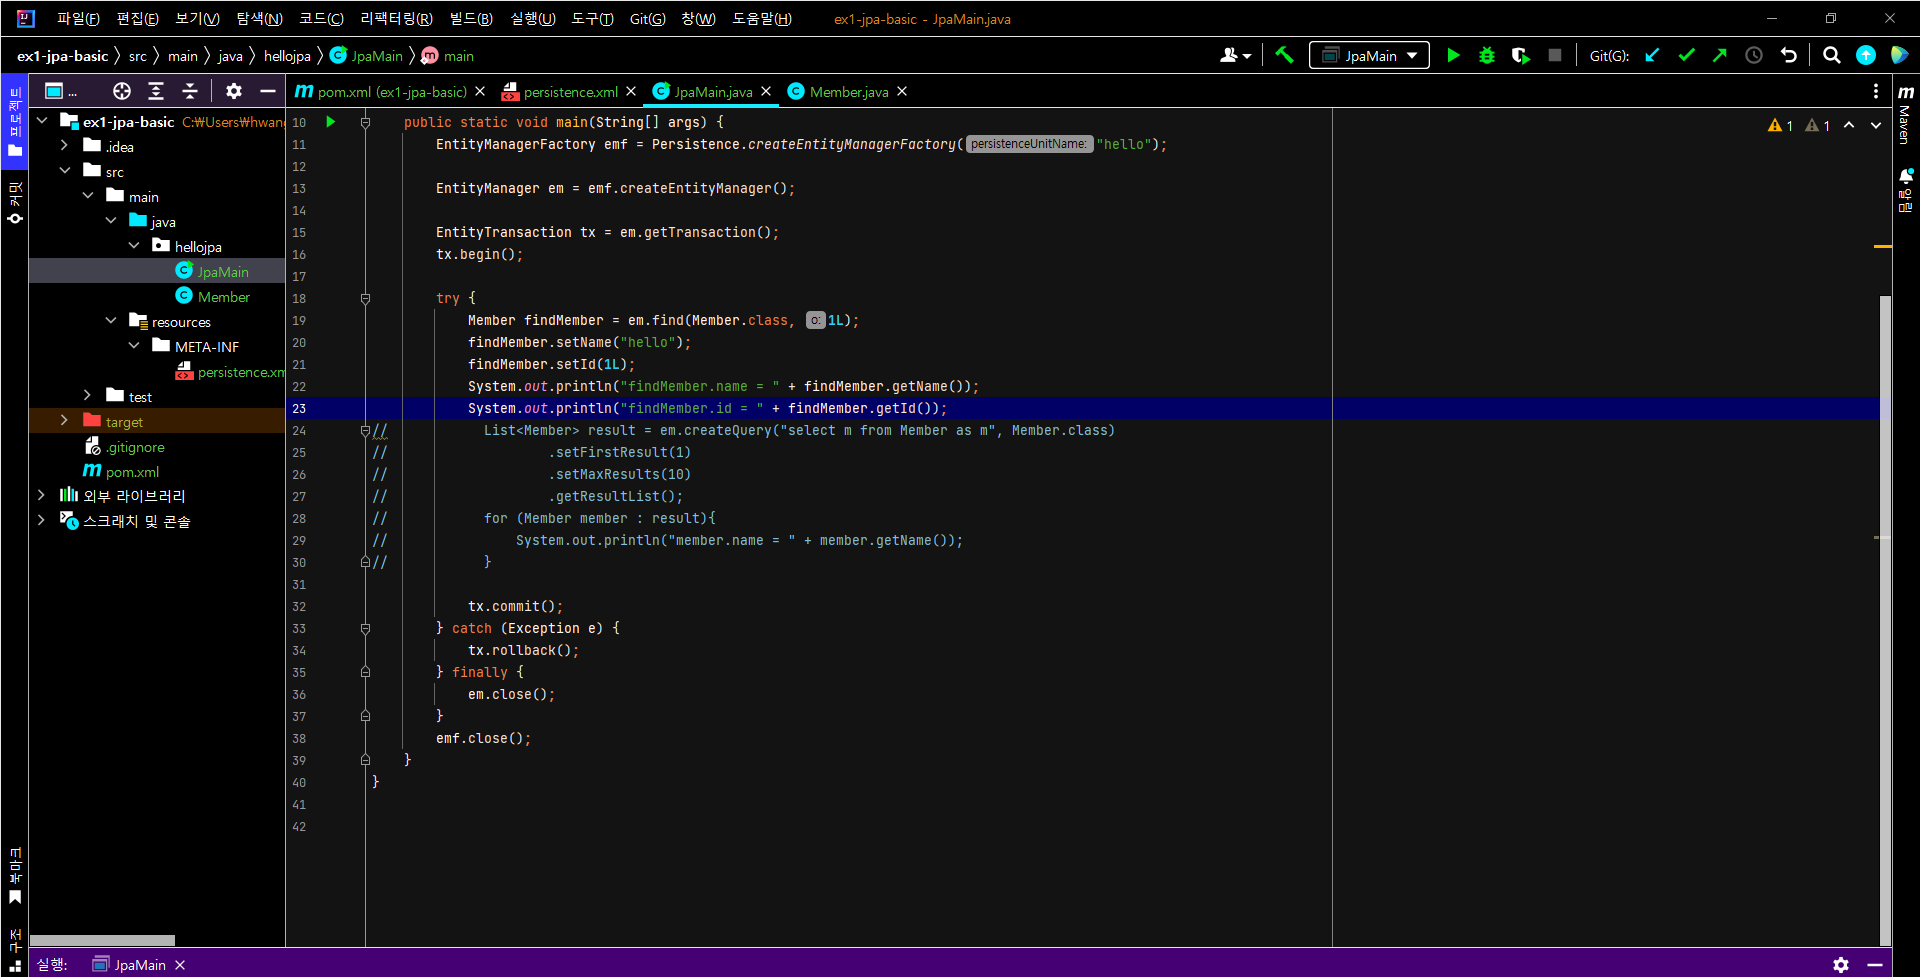Close the JpaMain.java editor tab
This screenshot has width=1920, height=977.
point(766,92)
